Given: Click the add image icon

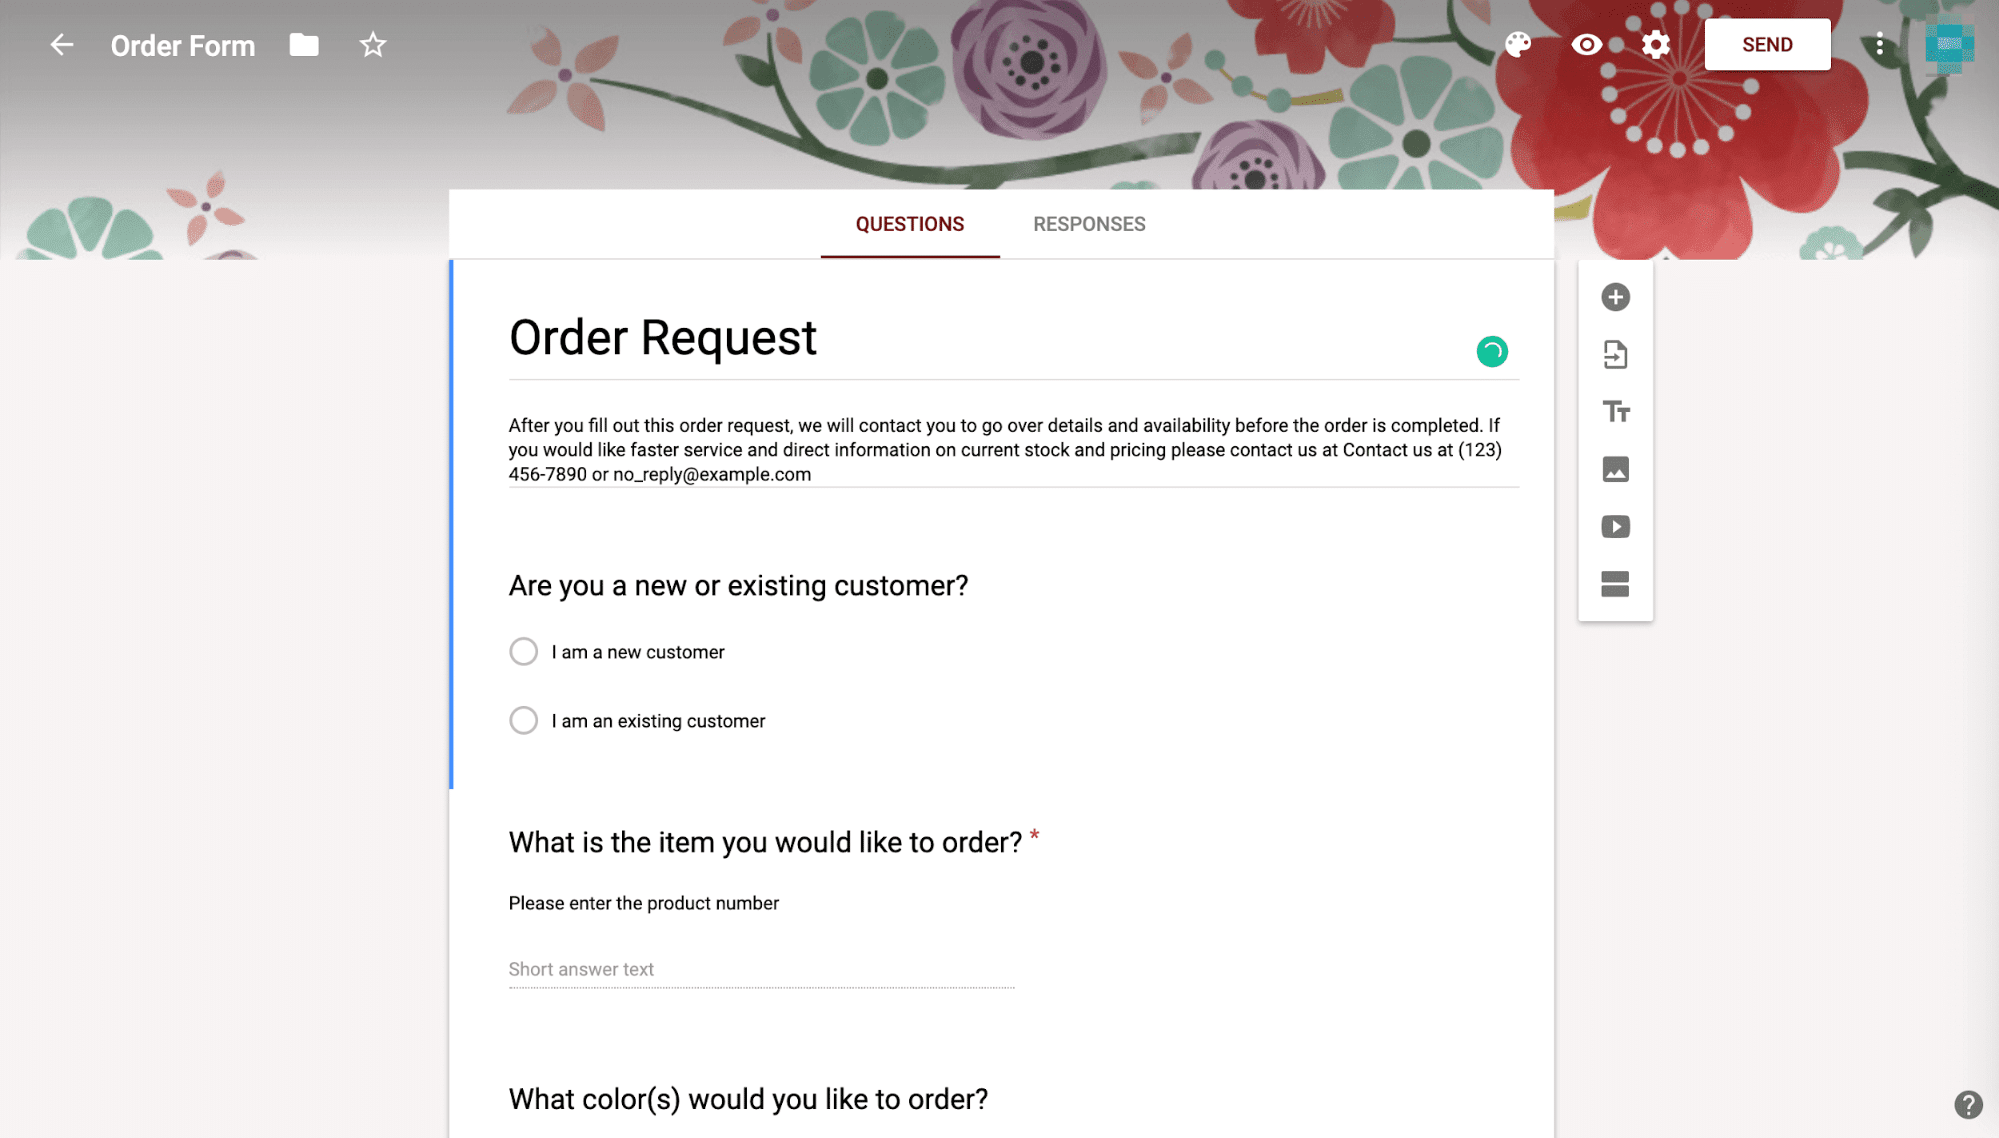Looking at the screenshot, I should pos(1616,468).
